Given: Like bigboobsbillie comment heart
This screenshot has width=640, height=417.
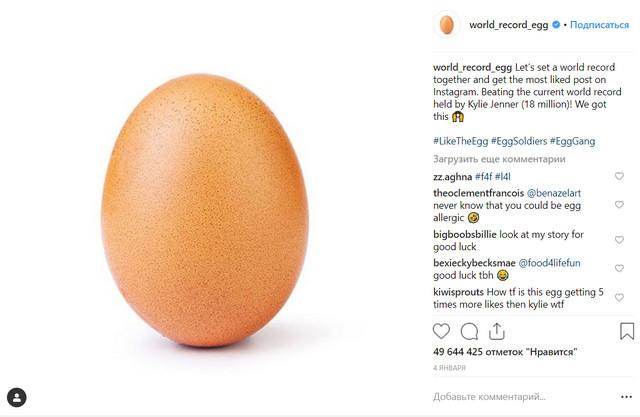Looking at the screenshot, I should (x=619, y=240).
